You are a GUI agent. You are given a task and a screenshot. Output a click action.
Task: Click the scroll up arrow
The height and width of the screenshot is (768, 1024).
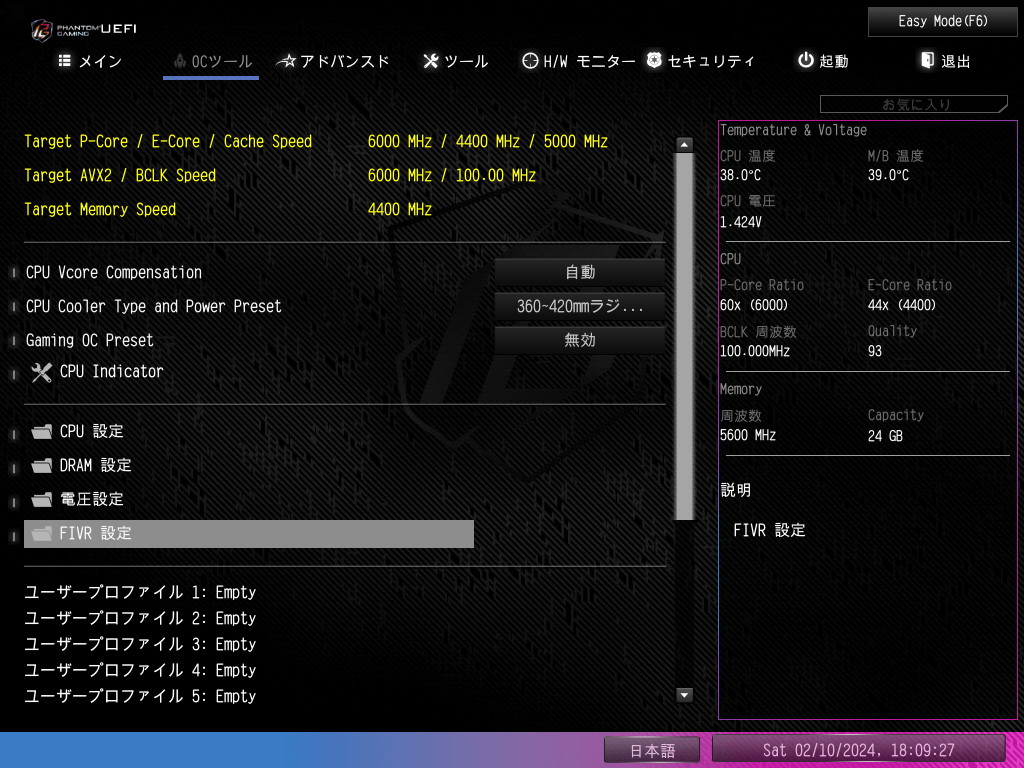click(x=684, y=145)
